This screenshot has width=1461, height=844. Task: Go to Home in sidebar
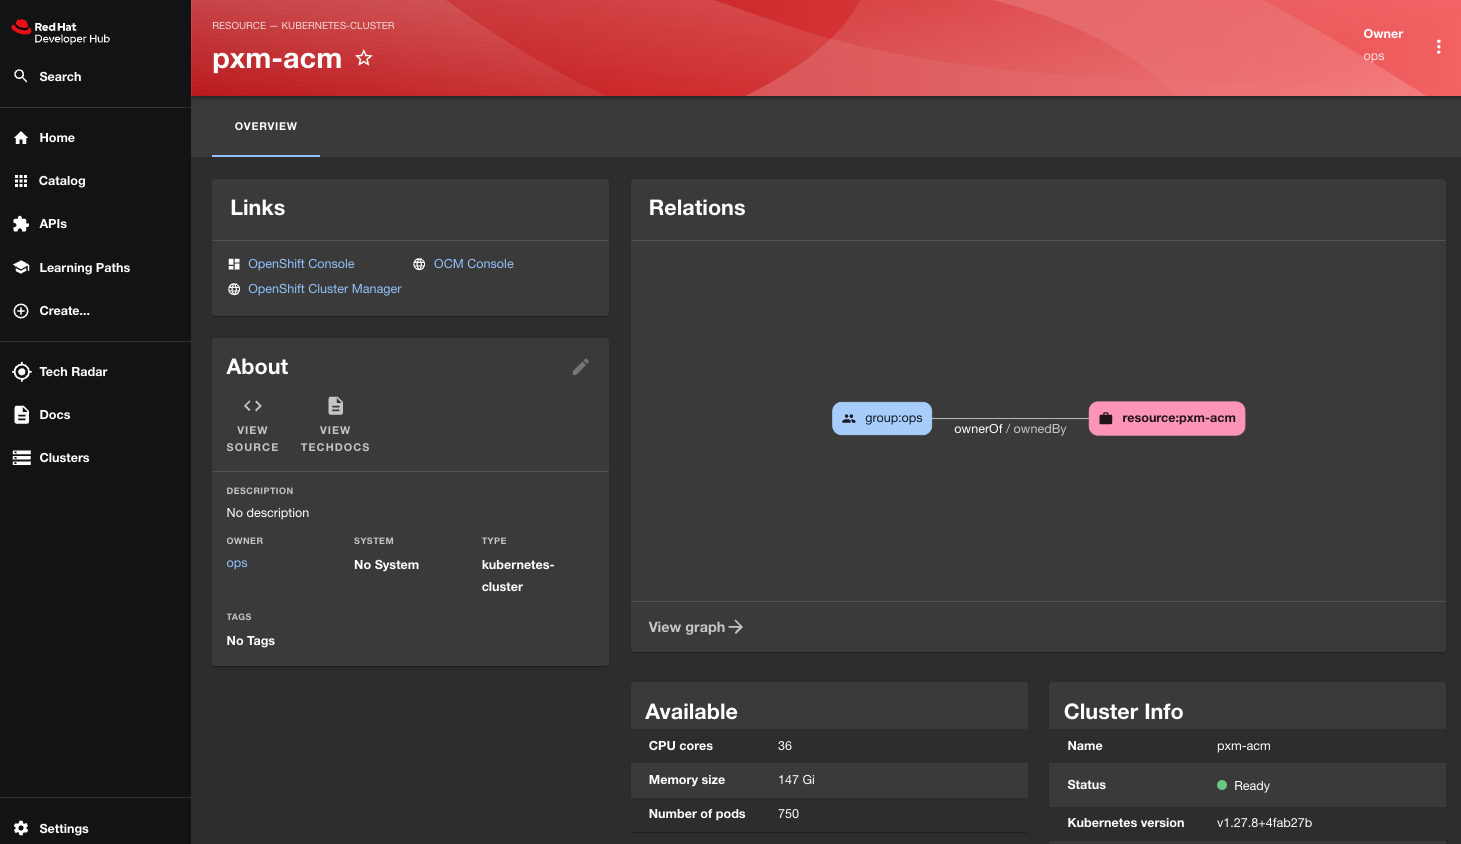[57, 138]
